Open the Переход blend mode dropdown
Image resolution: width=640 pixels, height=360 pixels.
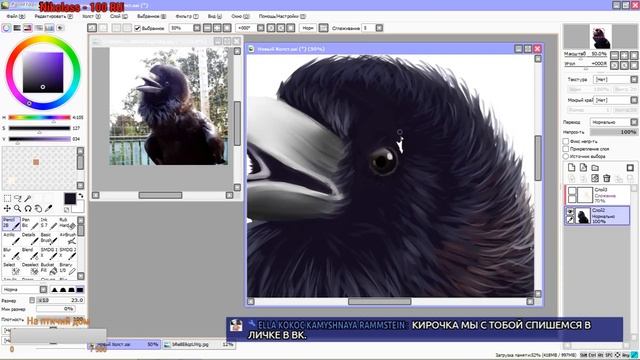[634, 122]
